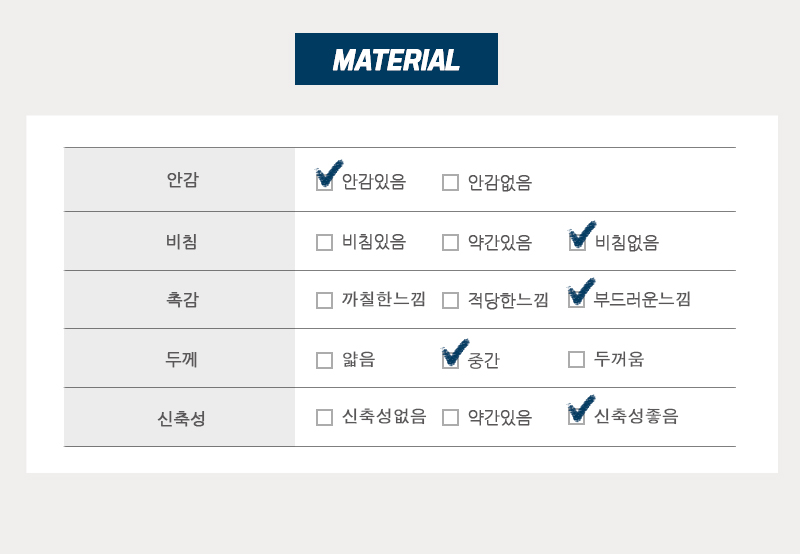Image resolution: width=800 pixels, height=554 pixels.
Task: Check the 까칠한느낌 checkbox
Action: (324, 300)
